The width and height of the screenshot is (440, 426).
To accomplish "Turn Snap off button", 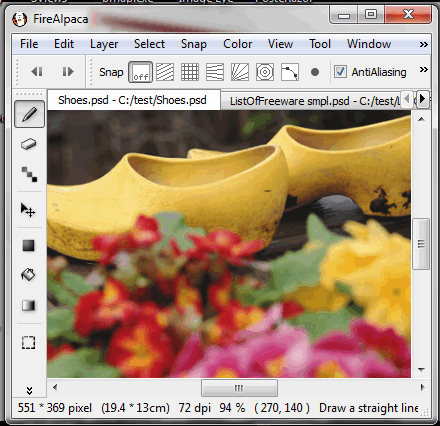I will pos(141,72).
